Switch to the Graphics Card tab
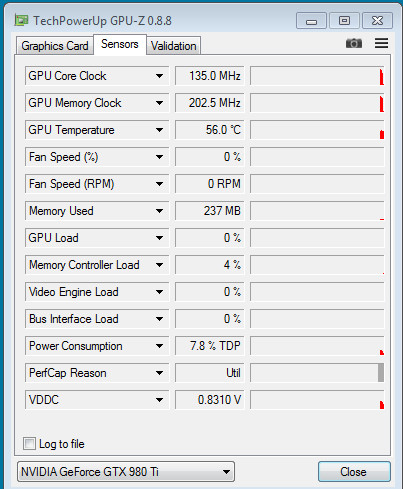 point(55,46)
